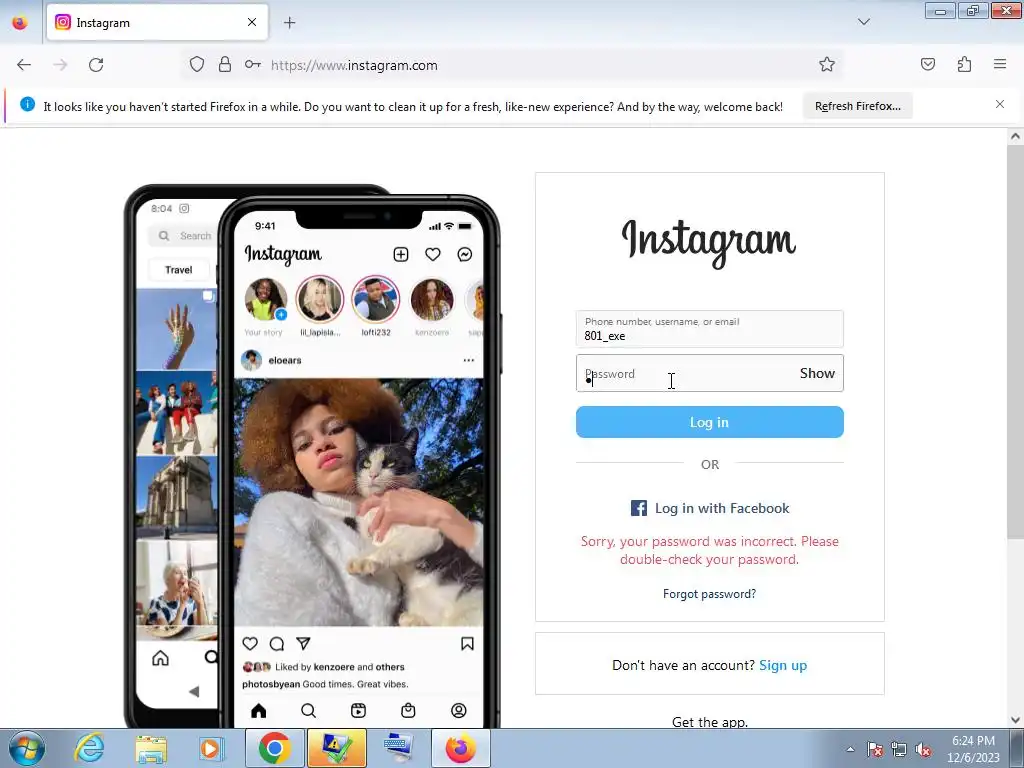Dismiss the Firefox refresh notification bar

click(x=1000, y=104)
